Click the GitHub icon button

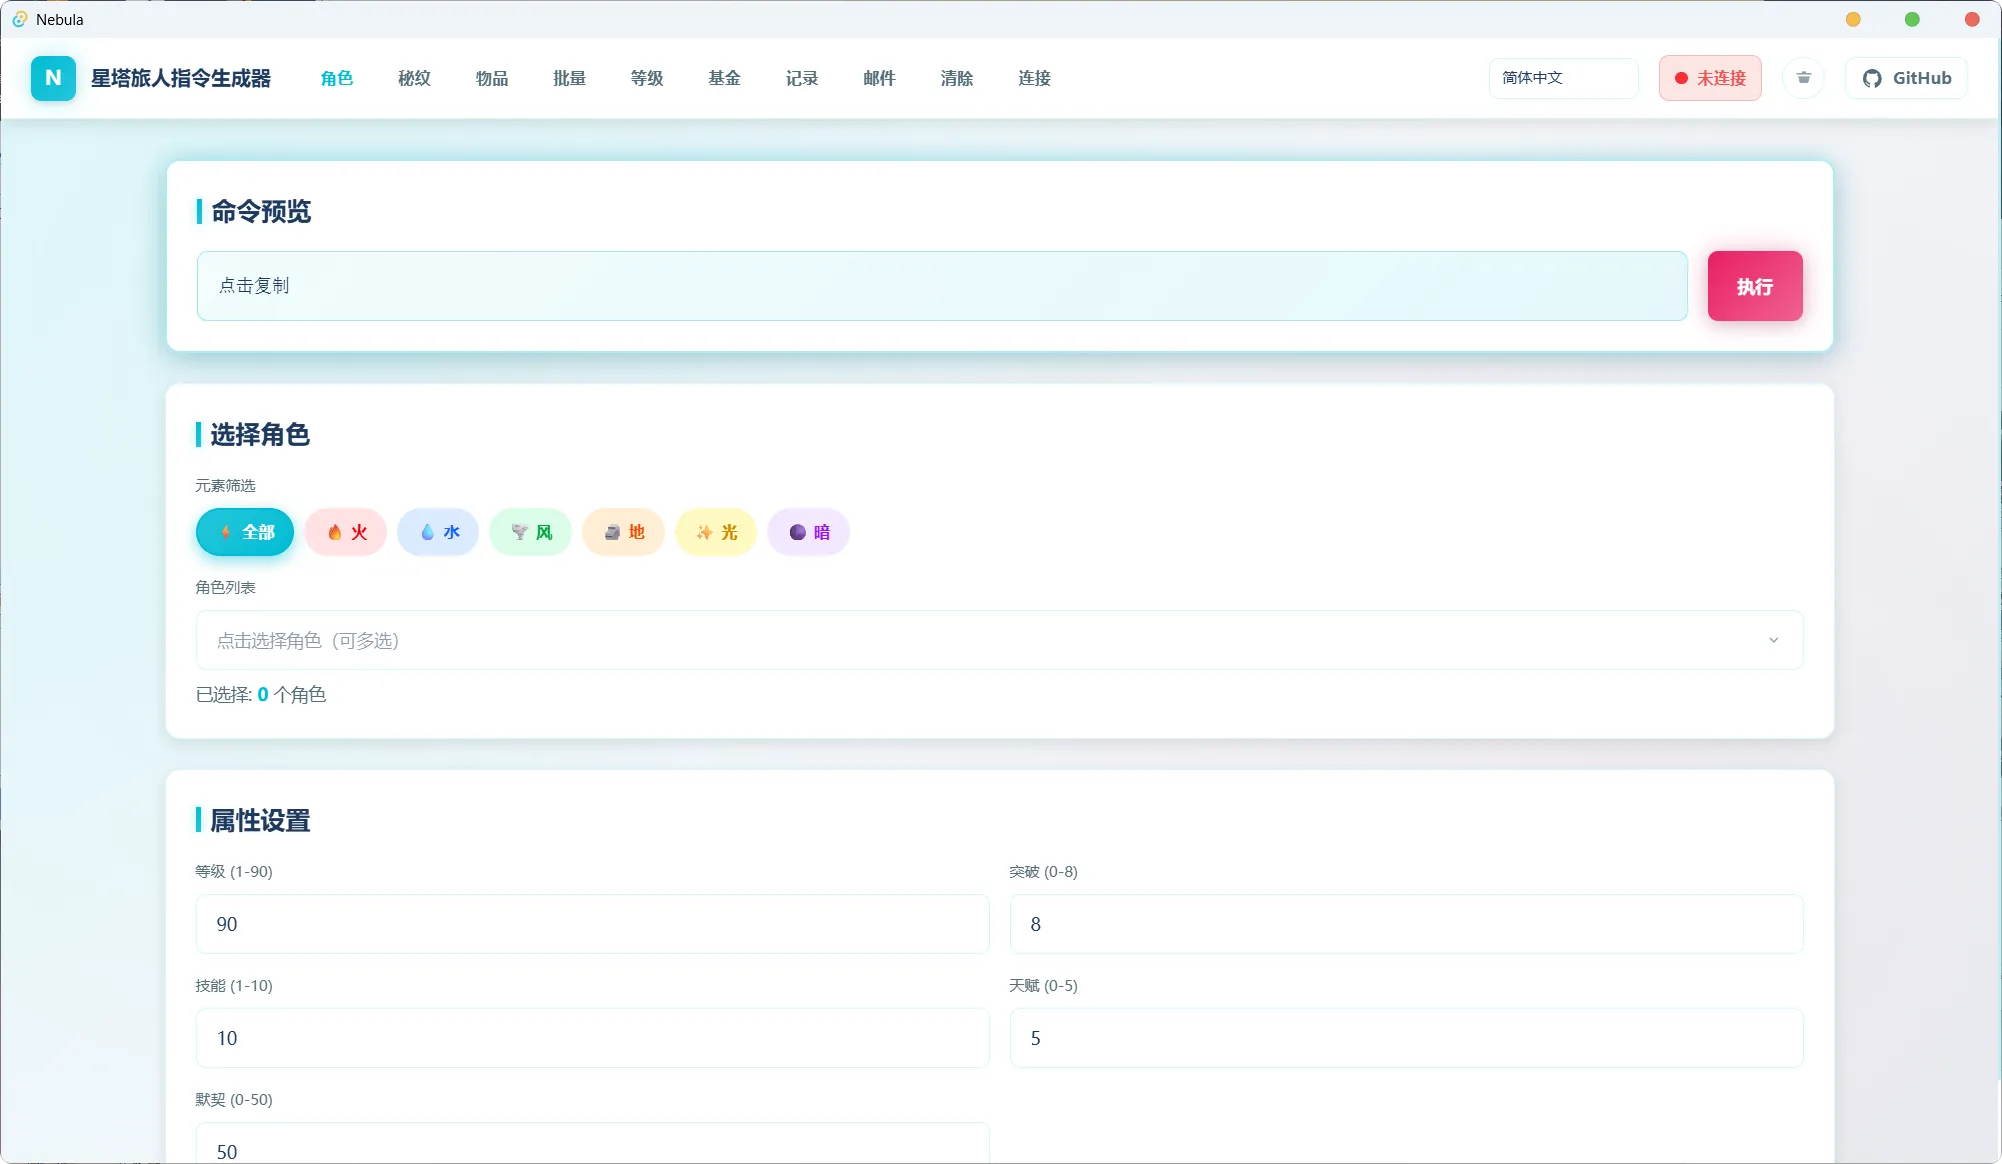click(x=1906, y=78)
